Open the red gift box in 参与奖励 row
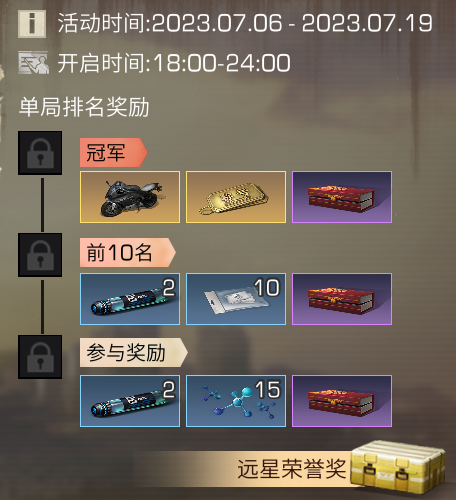The width and height of the screenshot is (456, 500). pos(342,401)
